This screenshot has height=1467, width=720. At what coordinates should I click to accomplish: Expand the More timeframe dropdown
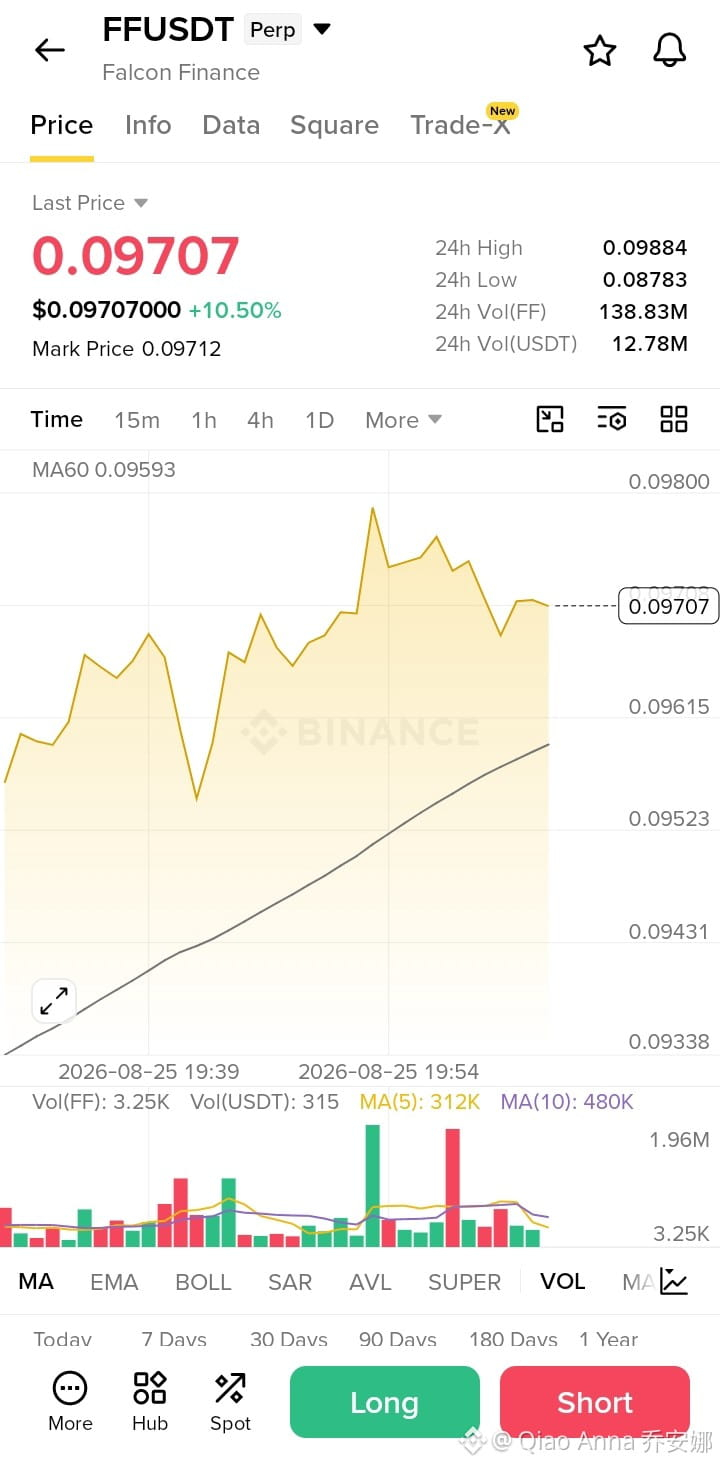tap(403, 420)
